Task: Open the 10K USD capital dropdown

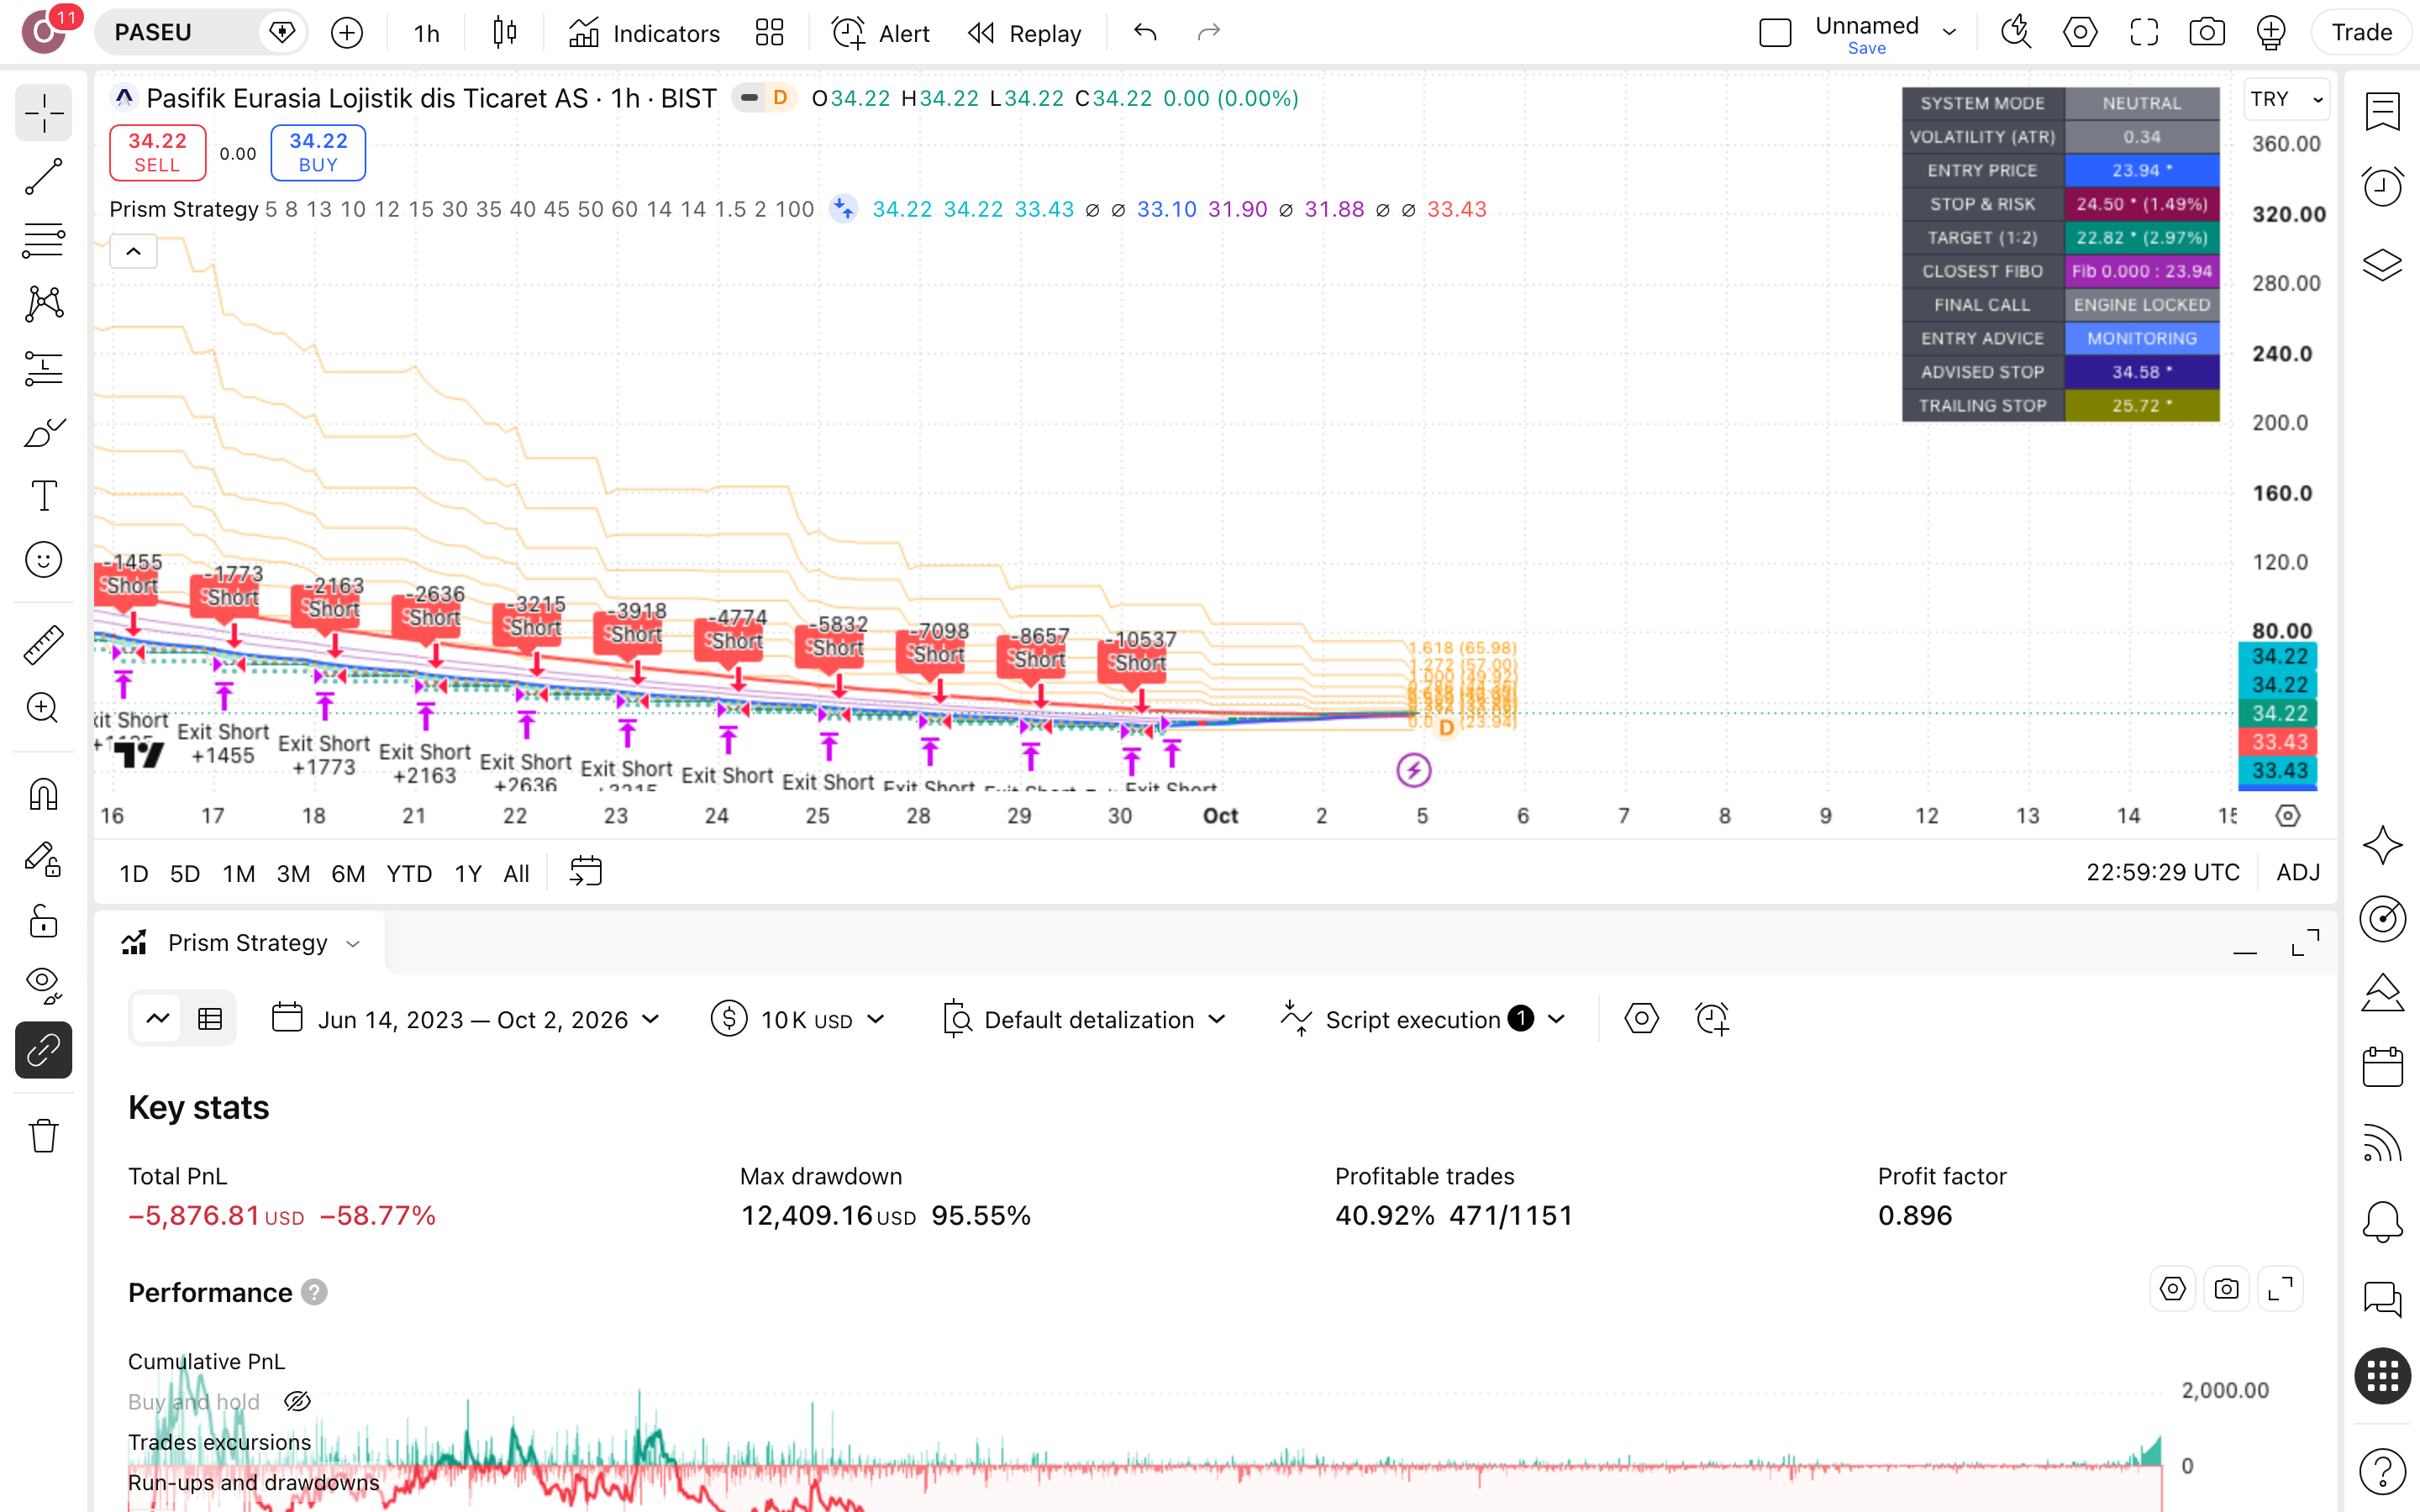Action: [798, 1020]
